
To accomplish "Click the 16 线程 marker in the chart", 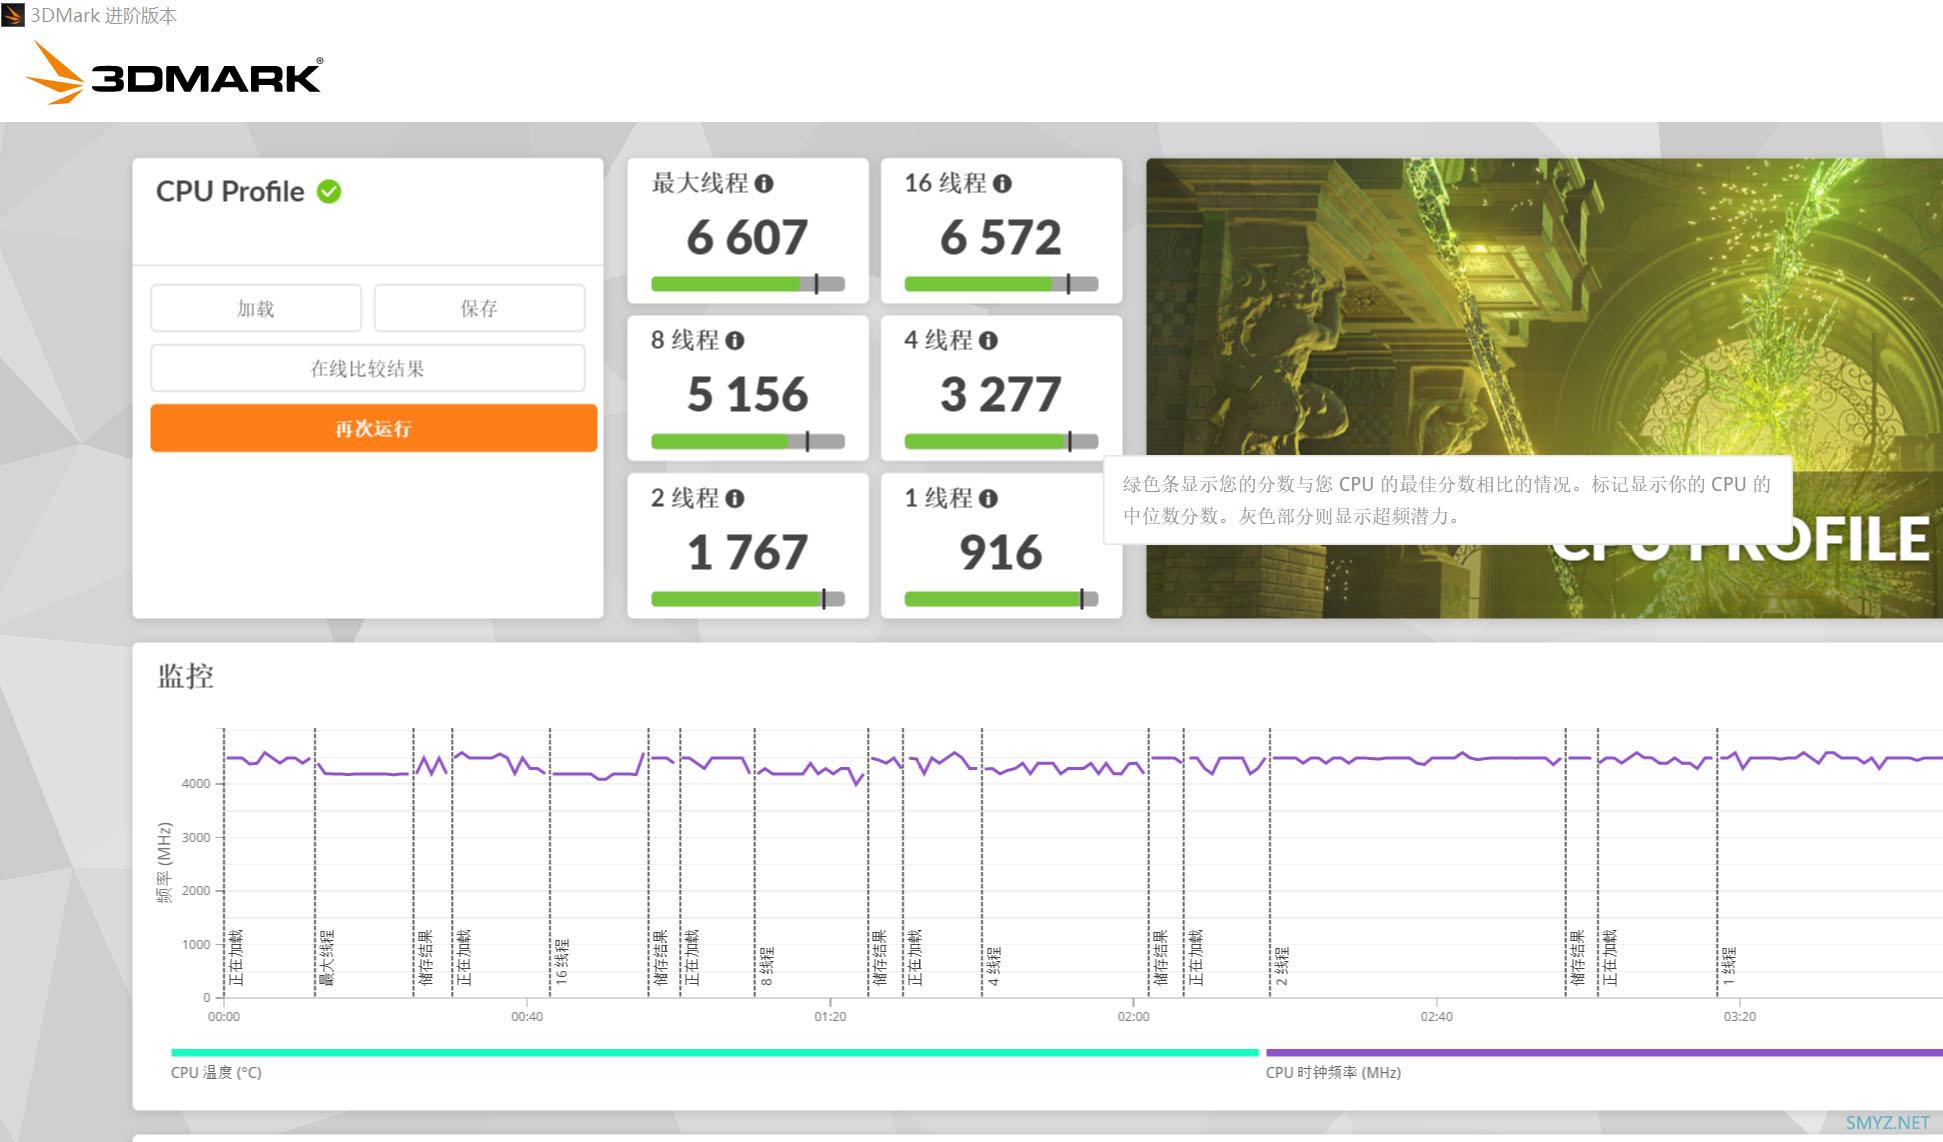I will point(561,962).
